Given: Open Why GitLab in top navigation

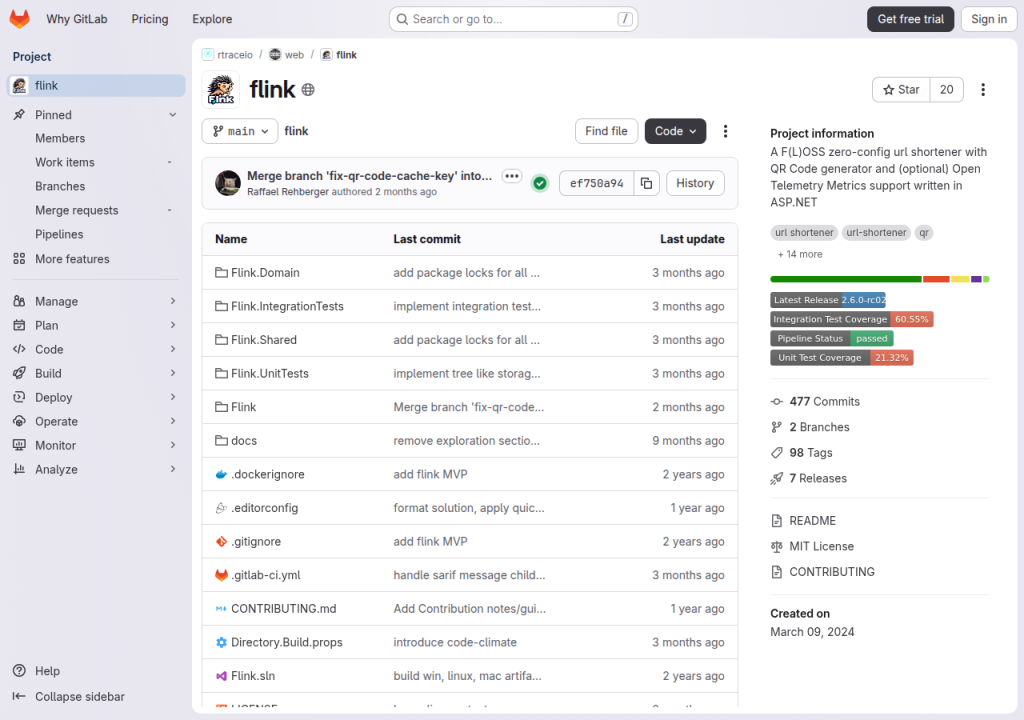Looking at the screenshot, I should [76, 19].
